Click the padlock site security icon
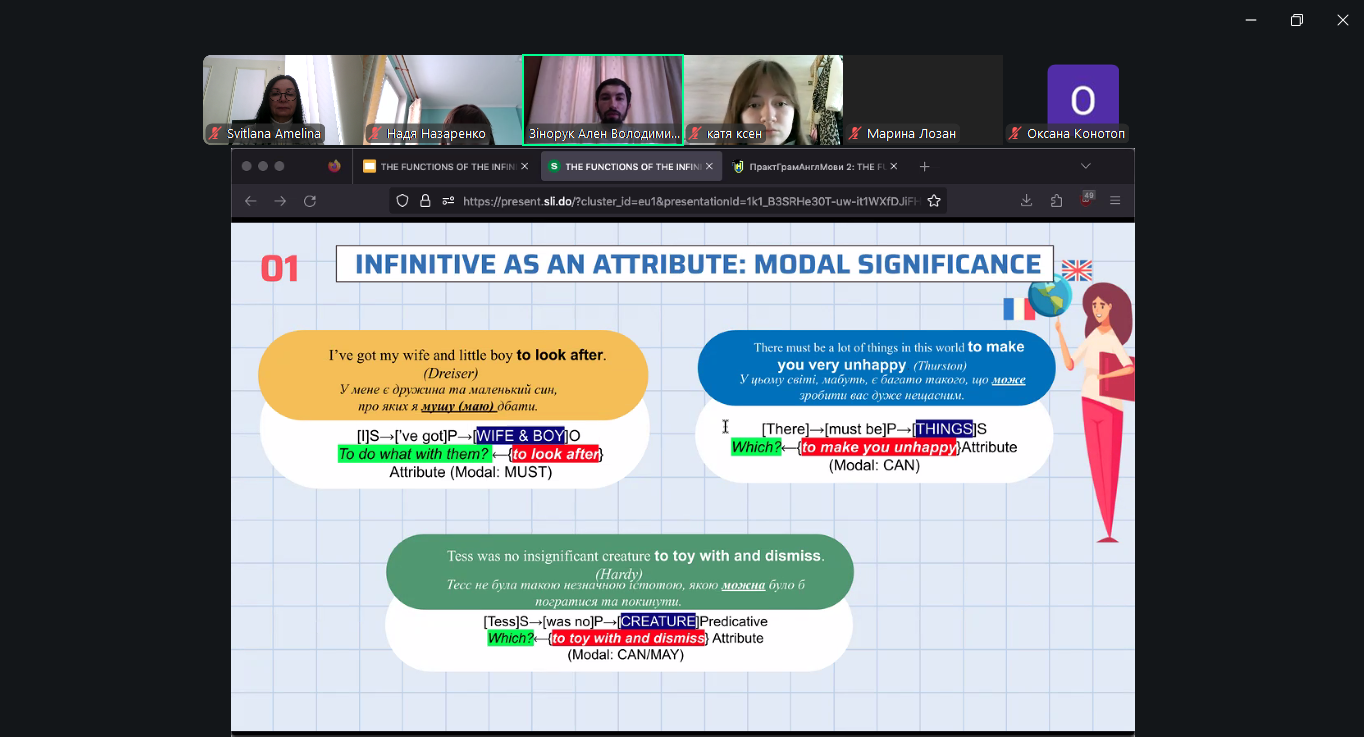 point(425,201)
